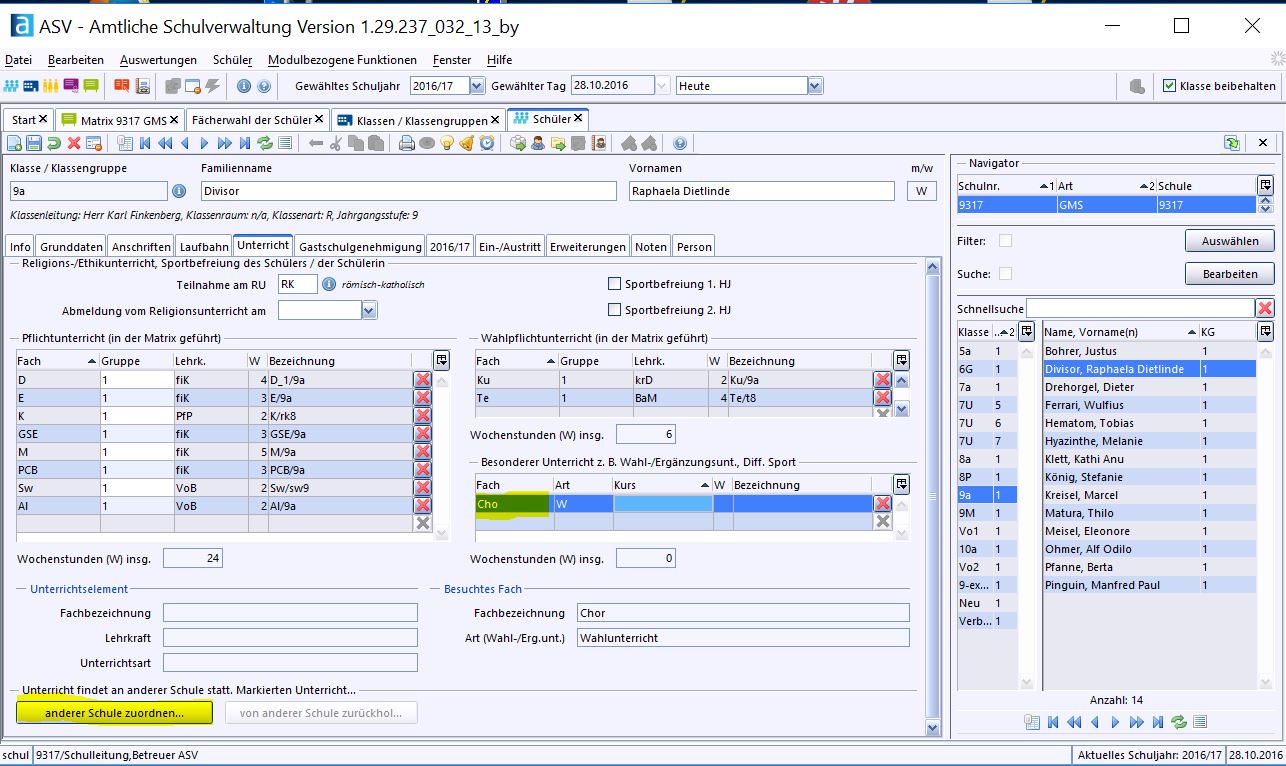Click the printer icon in the Schüler toolbar
This screenshot has height=766, width=1286.
[x=407, y=143]
